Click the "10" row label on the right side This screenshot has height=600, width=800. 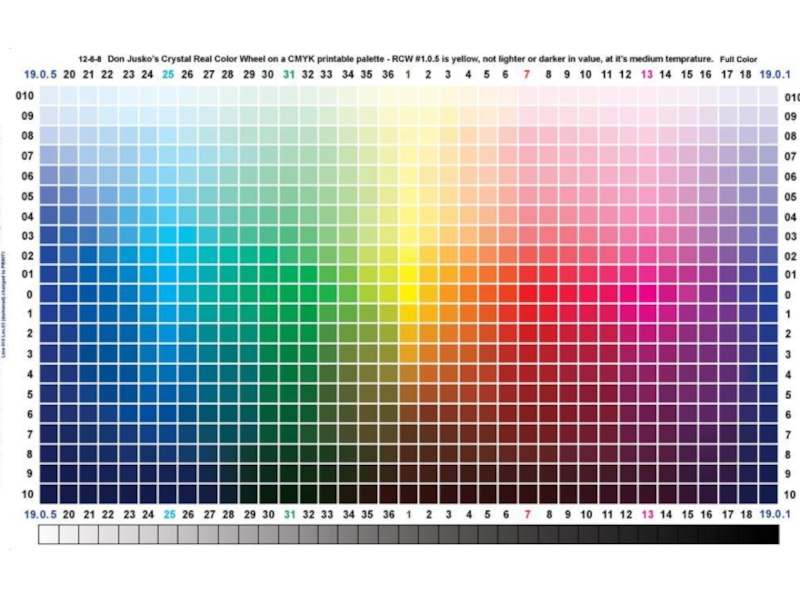[x=789, y=494]
